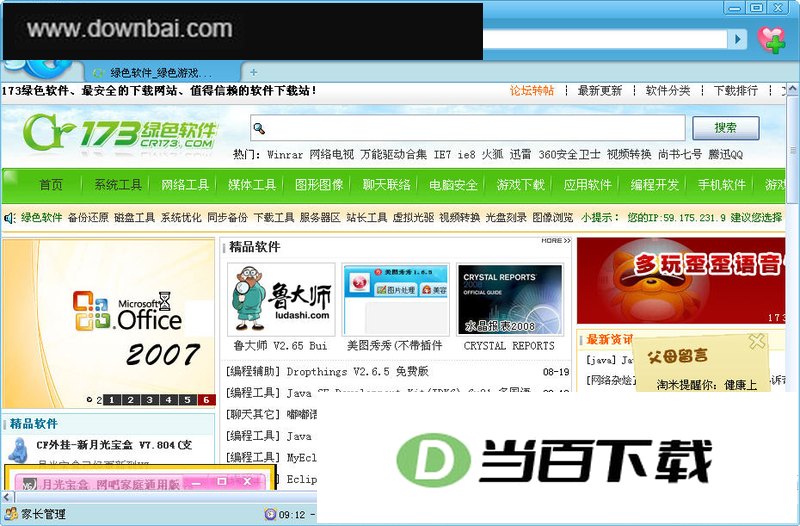Viewport: 800px width, 526px height.
Task: Click the Winrar hot keyword
Action: tap(285, 155)
